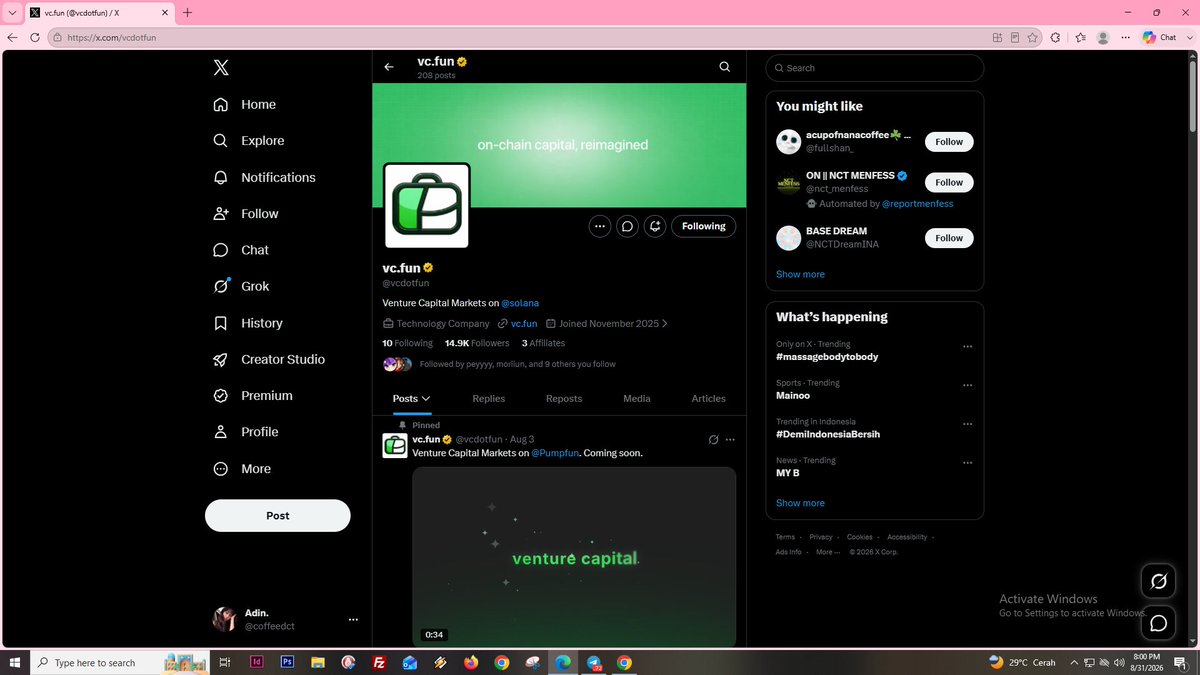Open Adin. account switcher ellipsis

[x=353, y=620]
